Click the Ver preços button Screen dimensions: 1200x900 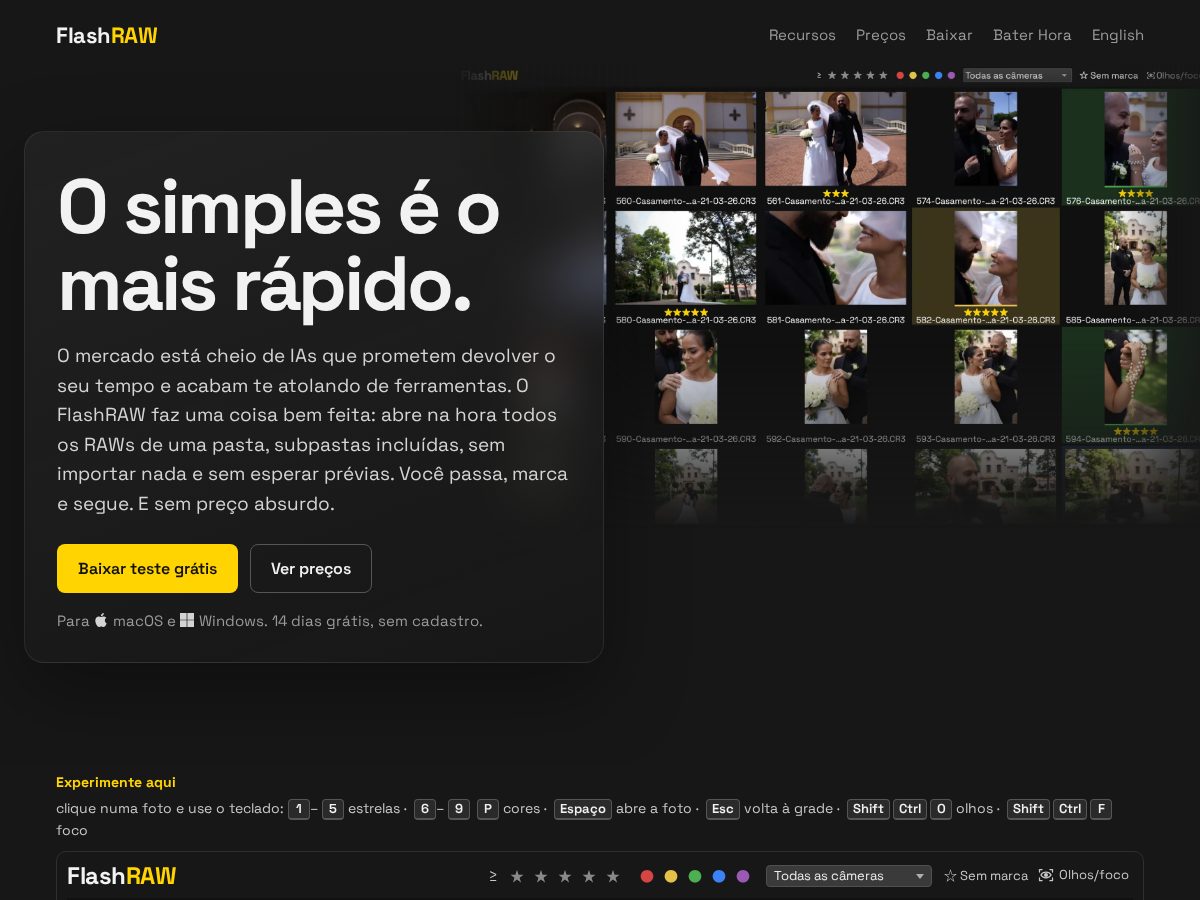click(x=311, y=568)
